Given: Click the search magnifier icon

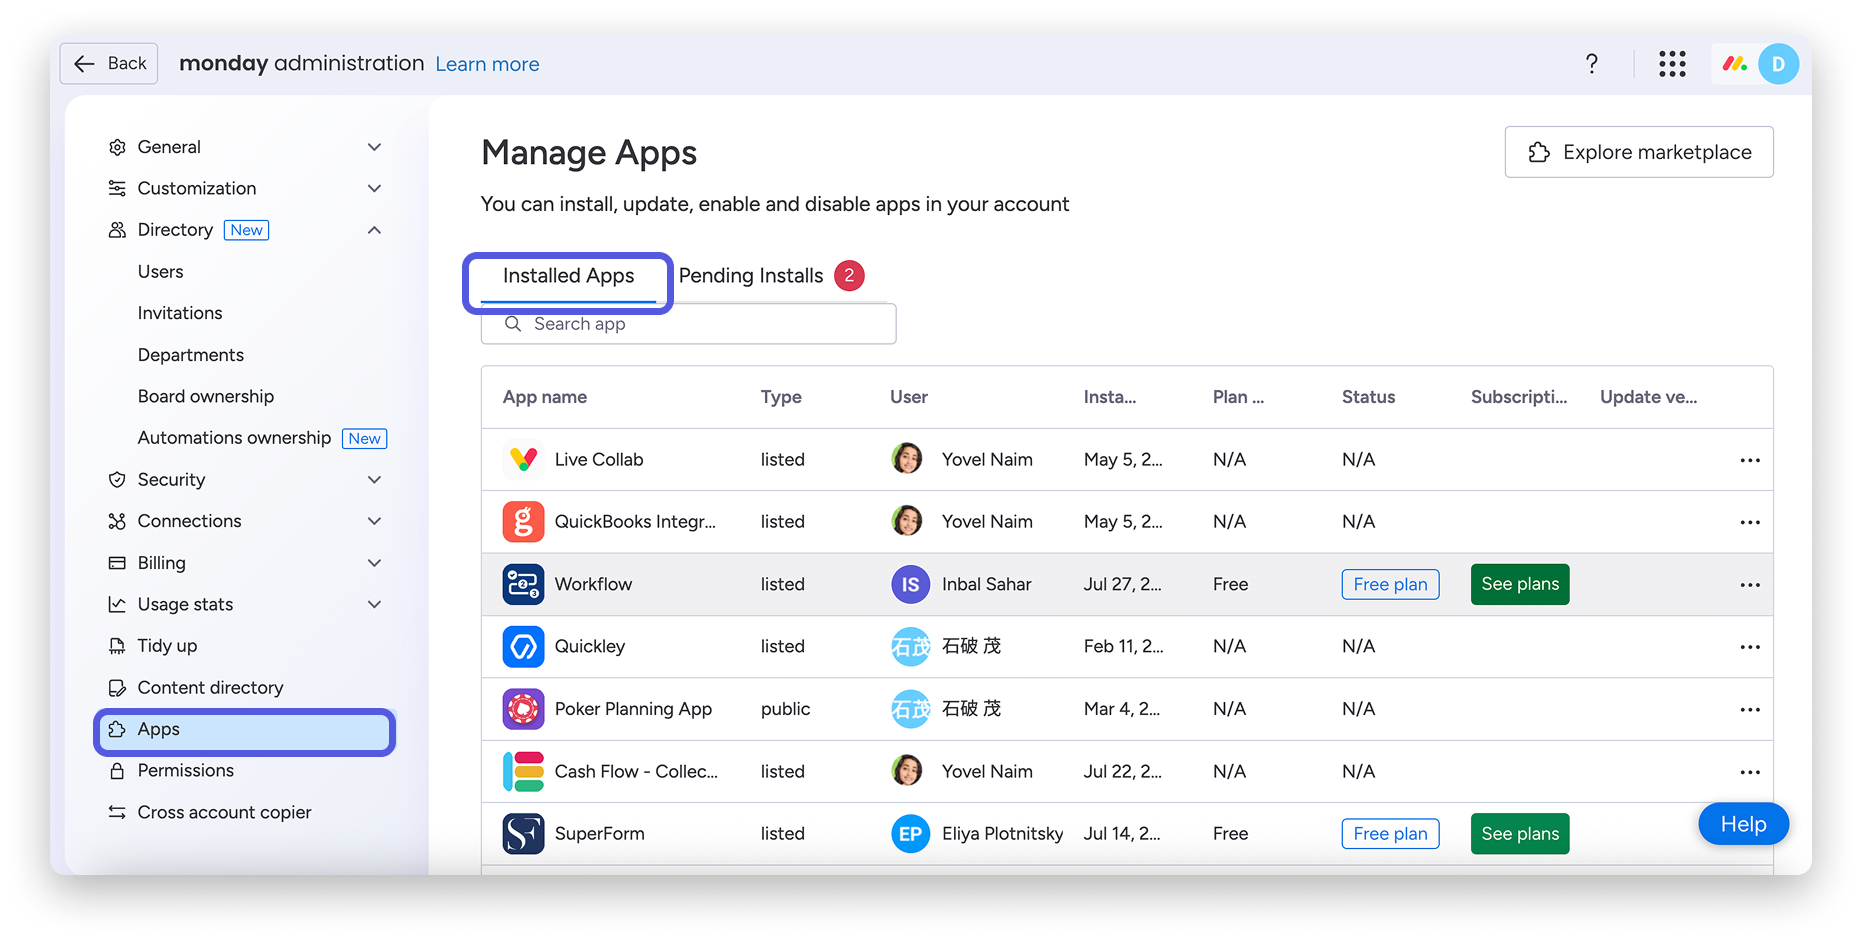Looking at the screenshot, I should coord(513,324).
